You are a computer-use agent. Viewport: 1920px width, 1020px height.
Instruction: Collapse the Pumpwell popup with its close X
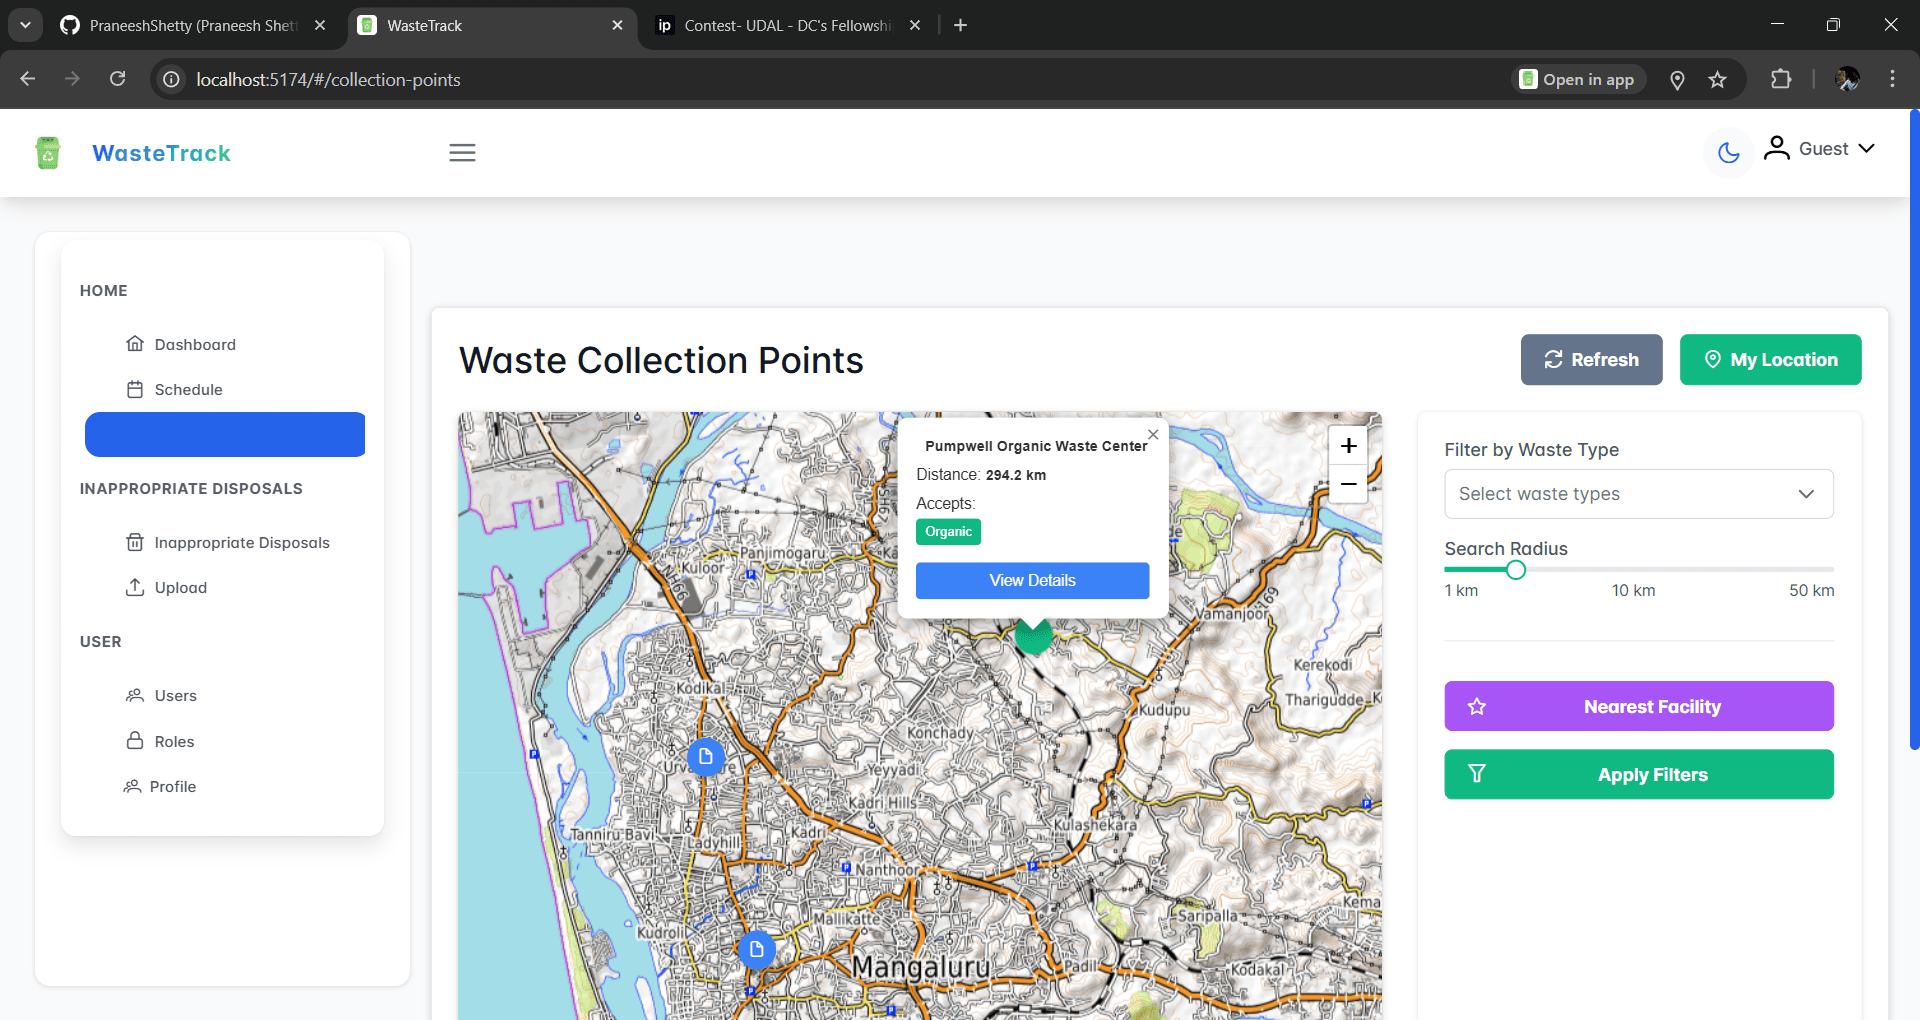1153,434
